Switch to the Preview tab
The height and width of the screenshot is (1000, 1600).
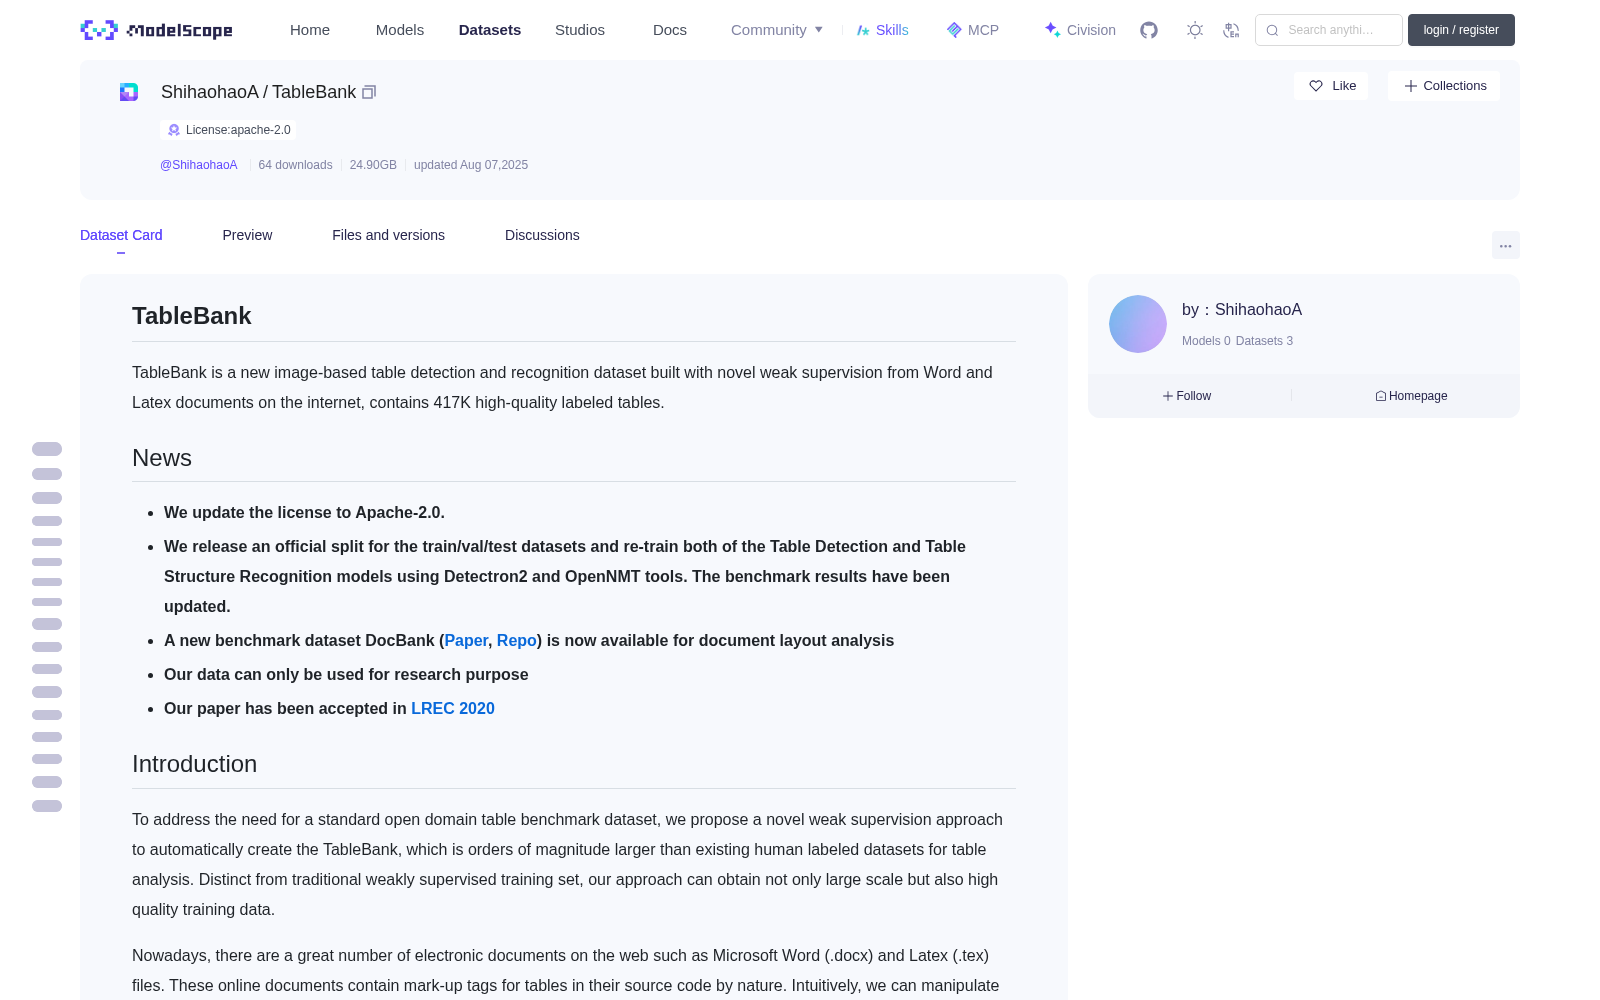click(x=247, y=235)
